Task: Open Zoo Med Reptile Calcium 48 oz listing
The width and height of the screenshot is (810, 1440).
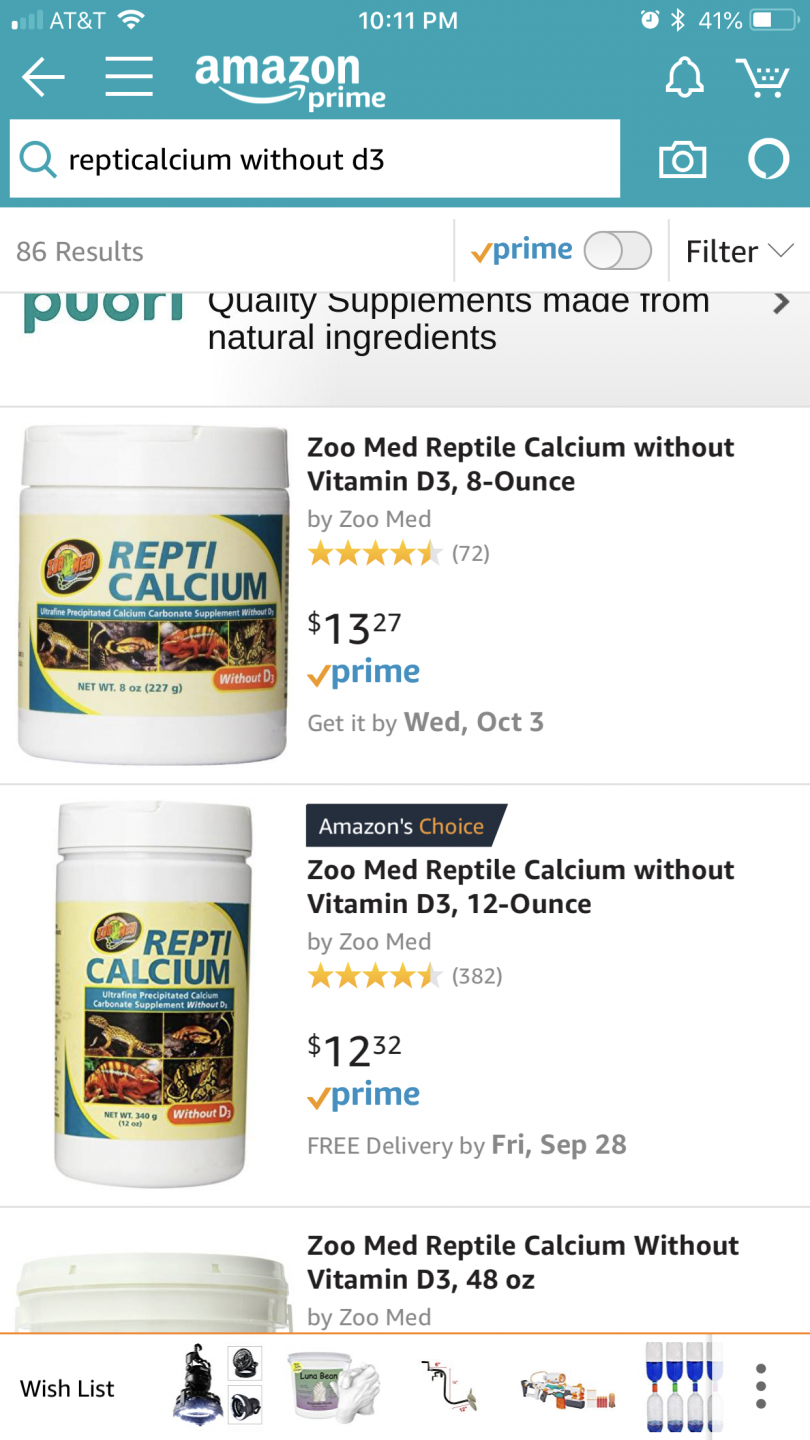Action: click(523, 1262)
